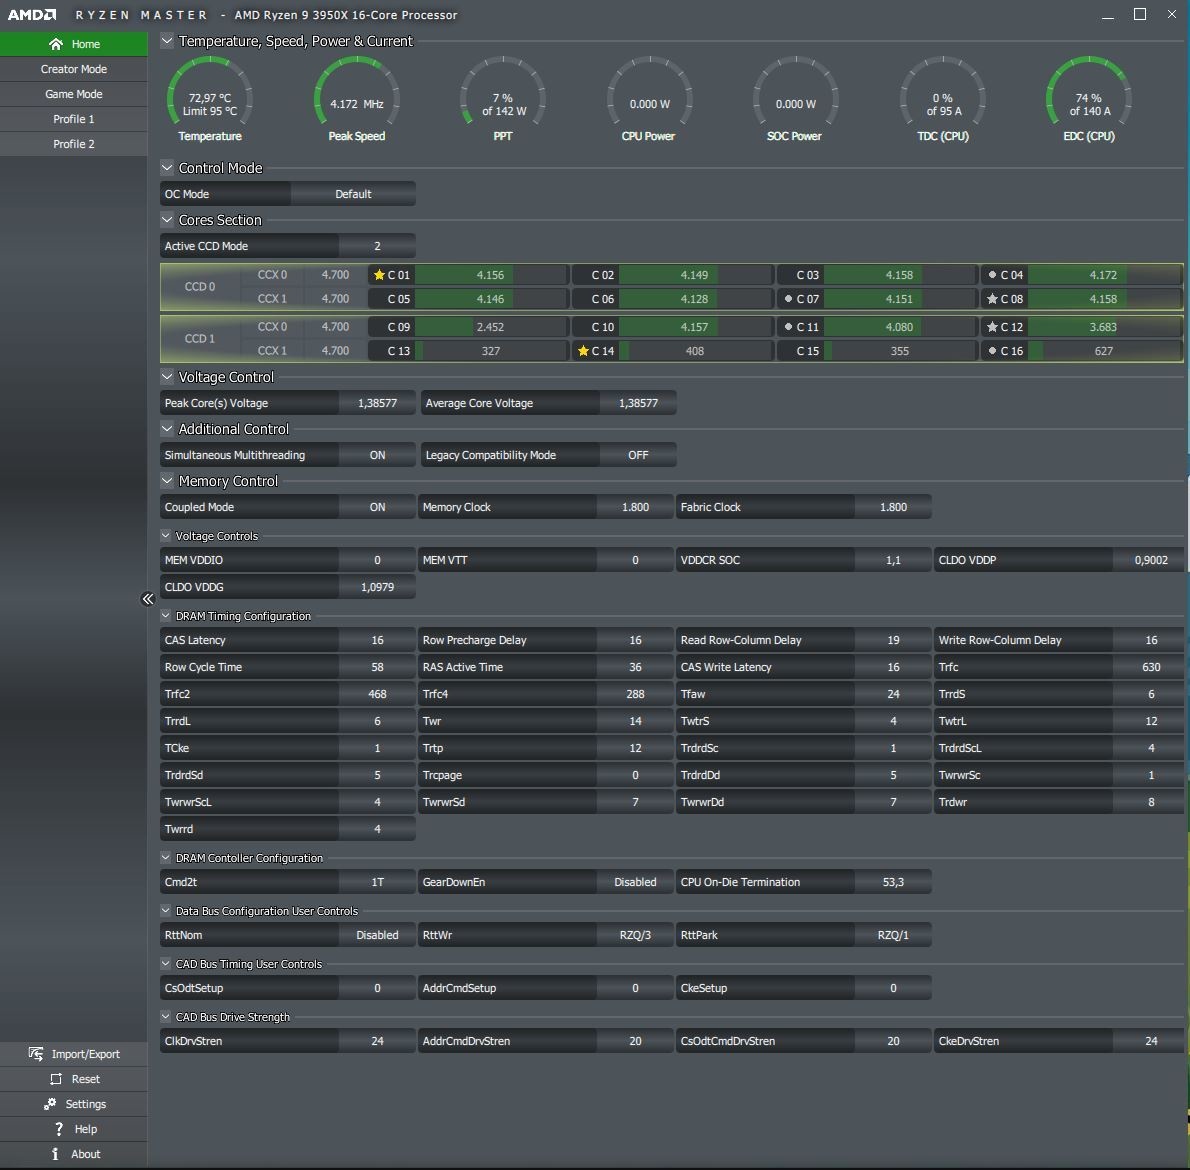Click the dot marker on core C 04
The height and width of the screenshot is (1170, 1190).
(992, 275)
